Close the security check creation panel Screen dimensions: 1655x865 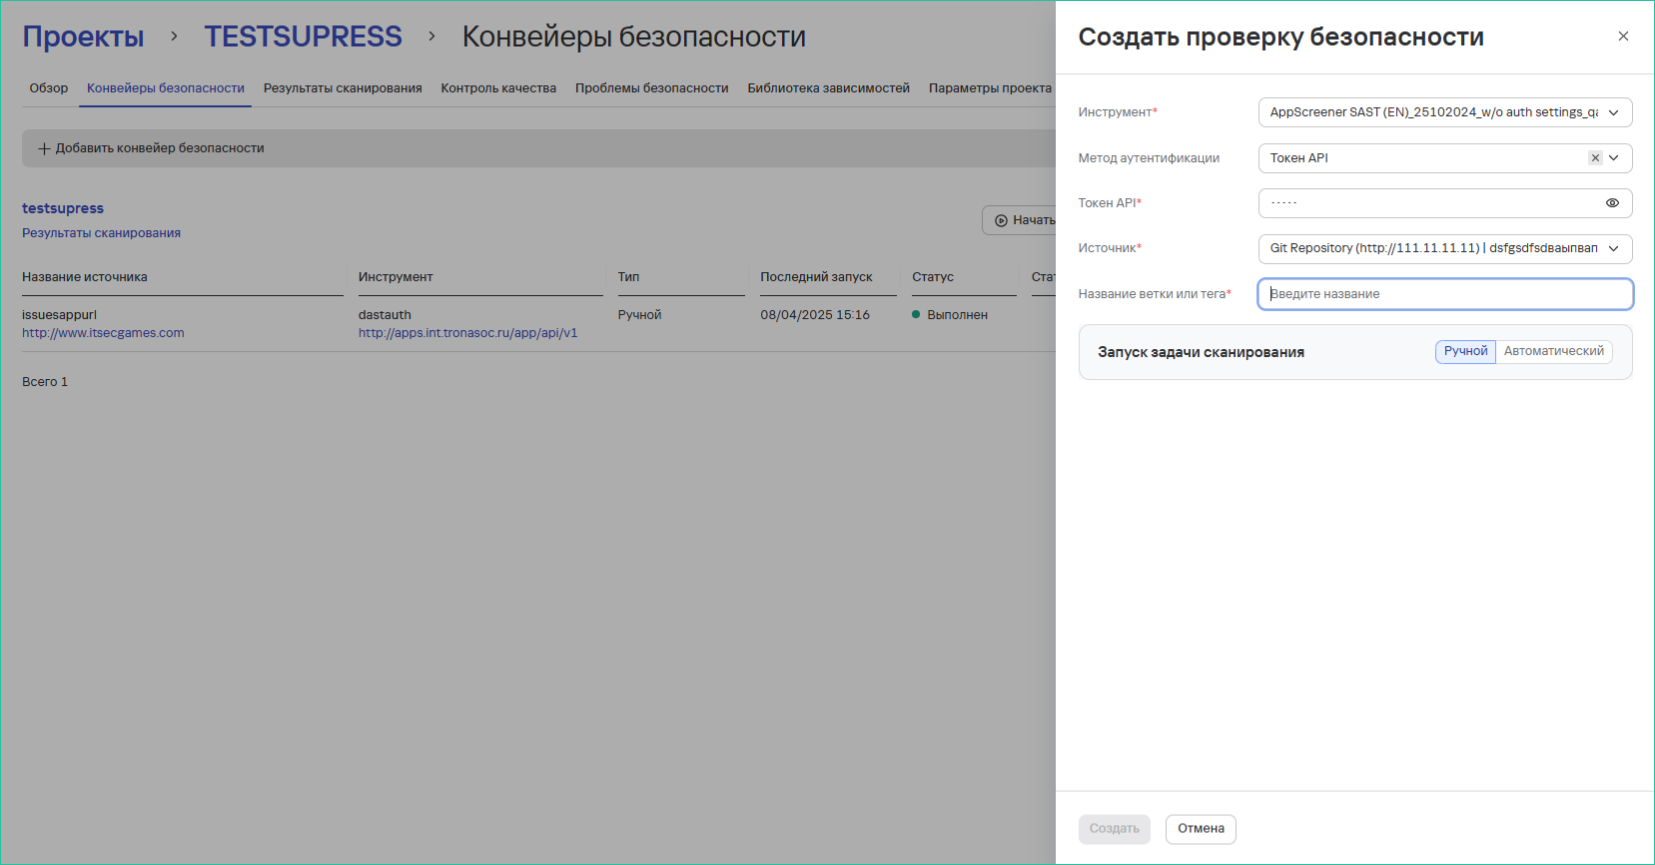[x=1622, y=37]
